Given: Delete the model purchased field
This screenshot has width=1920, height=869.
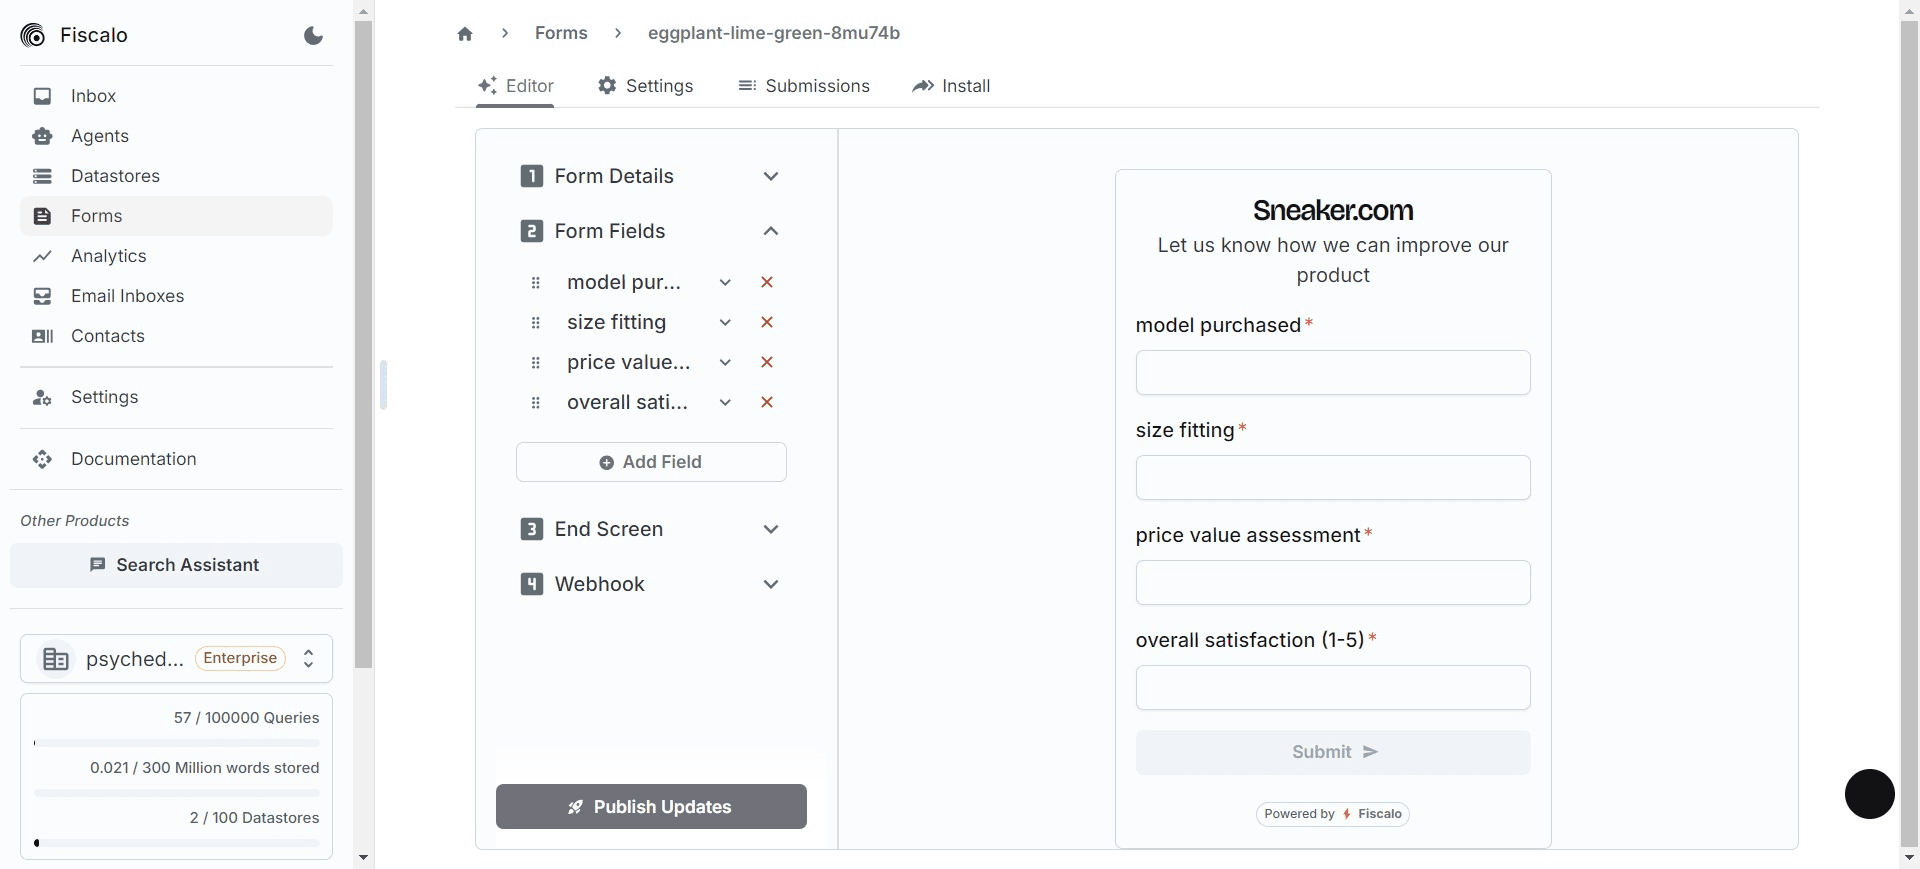Looking at the screenshot, I should pos(767,282).
